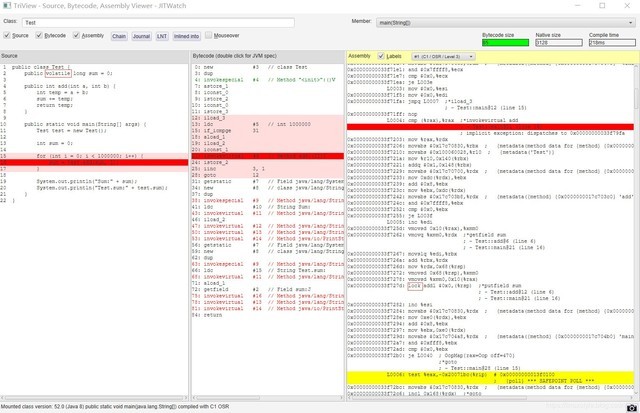This screenshot has width=640, height=413.
Task: Uncheck the Assembly panel checkbox
Action: tap(77, 35)
